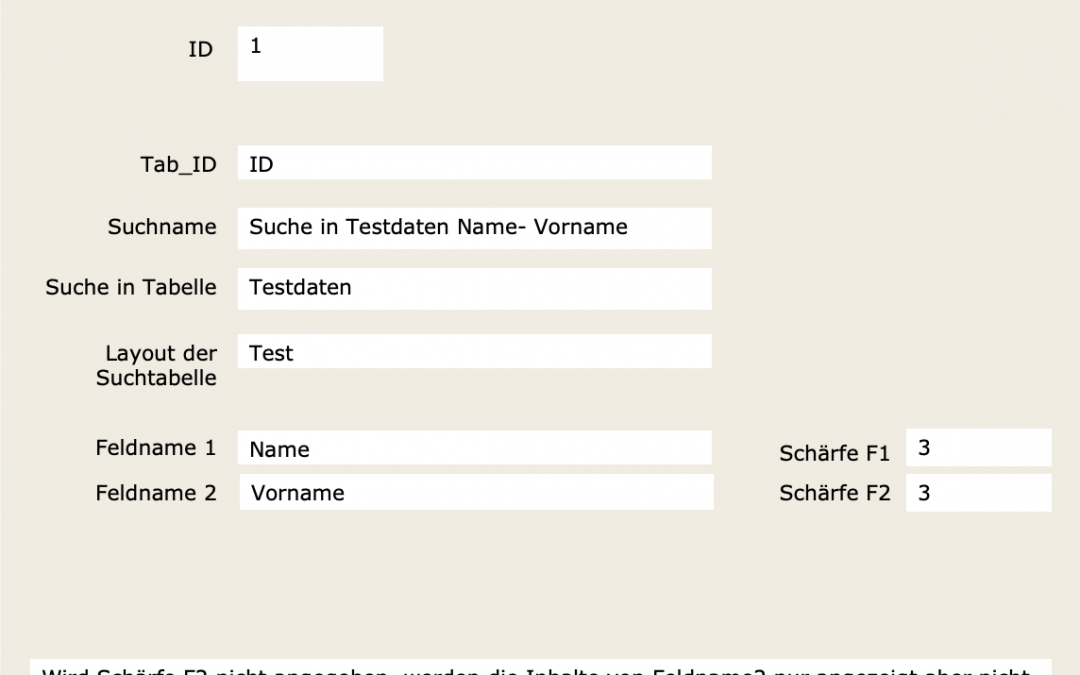Click the ID label text

201,49
